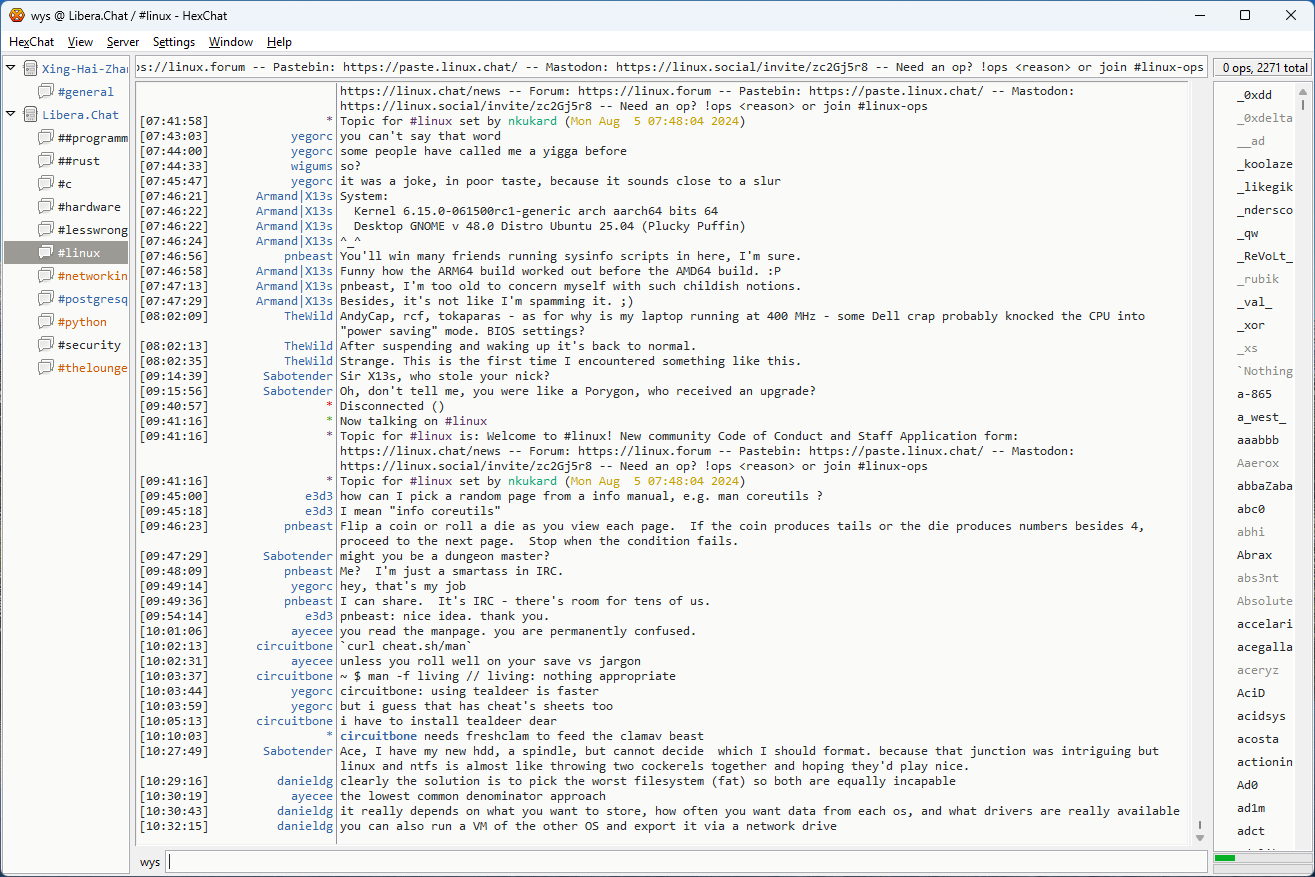The width and height of the screenshot is (1315, 877).
Task: Click the channel icon beside #security
Action: pos(46,345)
